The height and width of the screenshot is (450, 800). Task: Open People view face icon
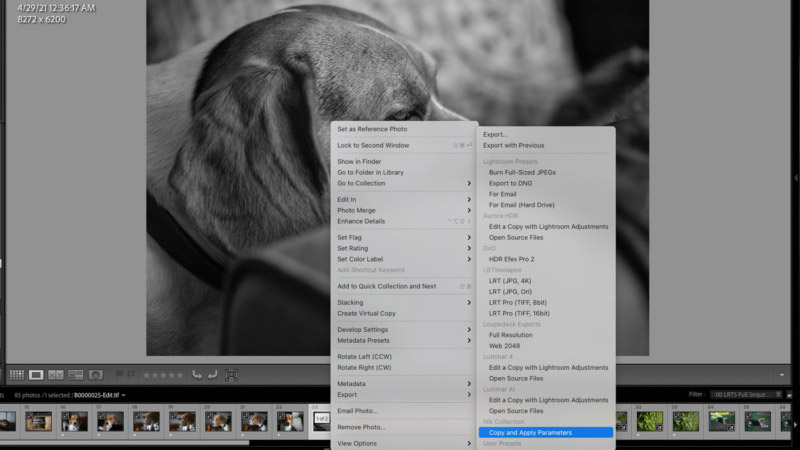[96, 375]
